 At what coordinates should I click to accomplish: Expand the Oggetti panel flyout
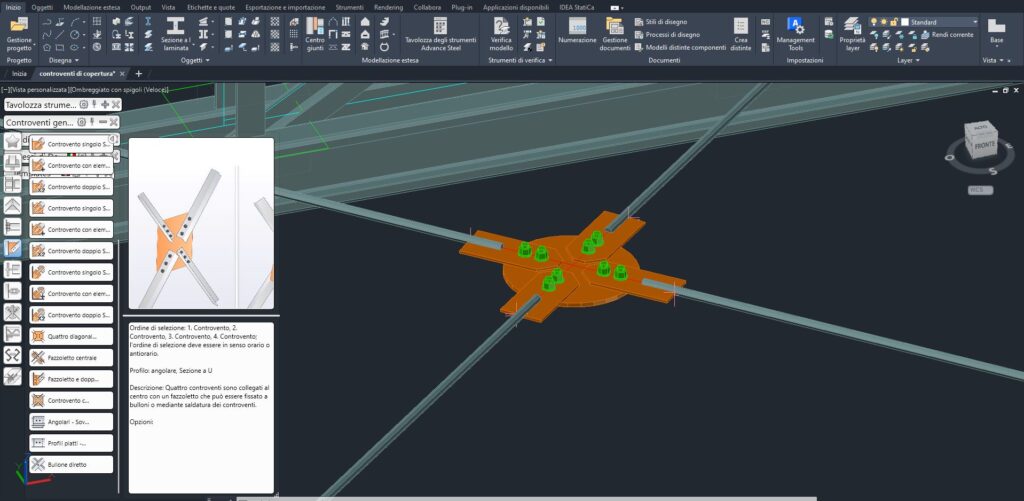coord(195,60)
